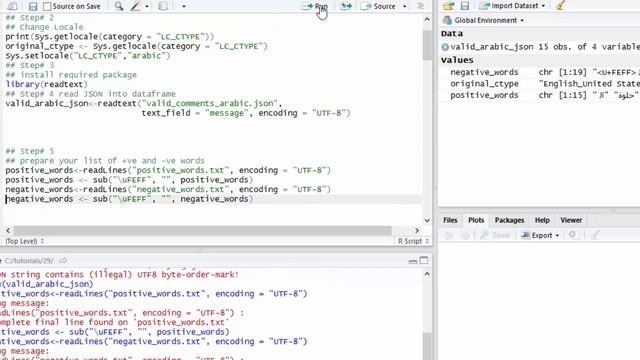Open the (Top Level) code section selector
Screen dimensions: 640x360
24,241
